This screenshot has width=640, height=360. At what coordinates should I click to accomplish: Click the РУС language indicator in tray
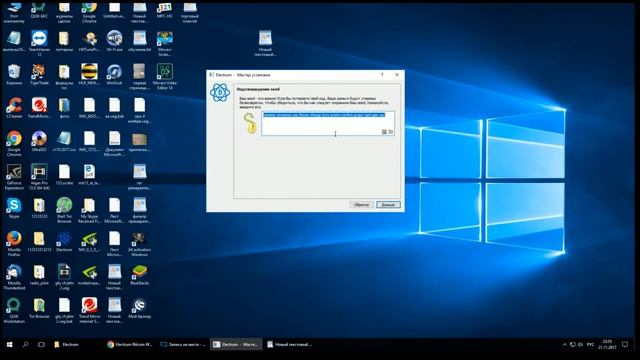pyautogui.click(x=590, y=344)
